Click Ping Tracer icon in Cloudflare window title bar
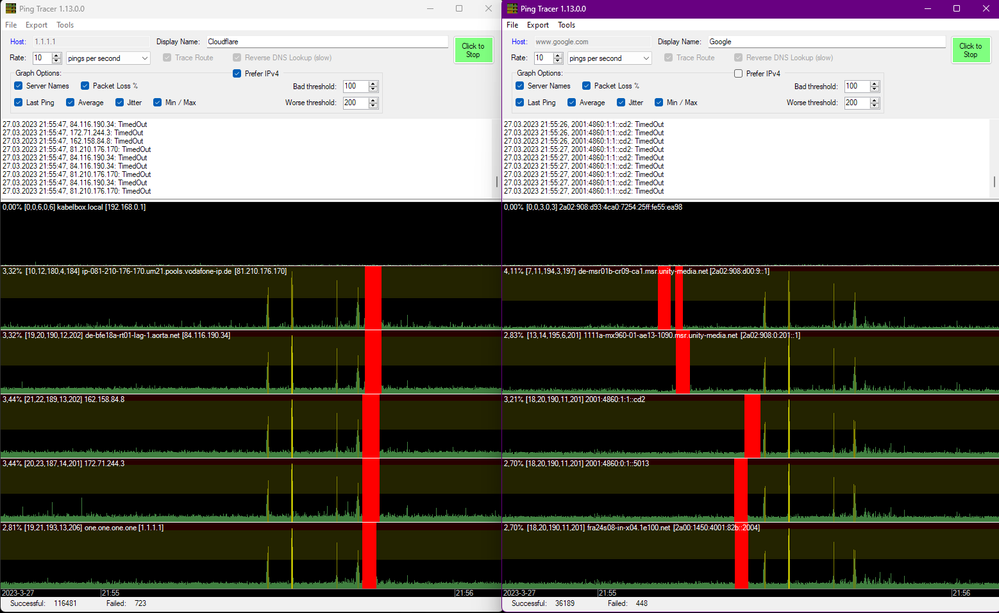The width and height of the screenshot is (999, 613). click(10, 8)
